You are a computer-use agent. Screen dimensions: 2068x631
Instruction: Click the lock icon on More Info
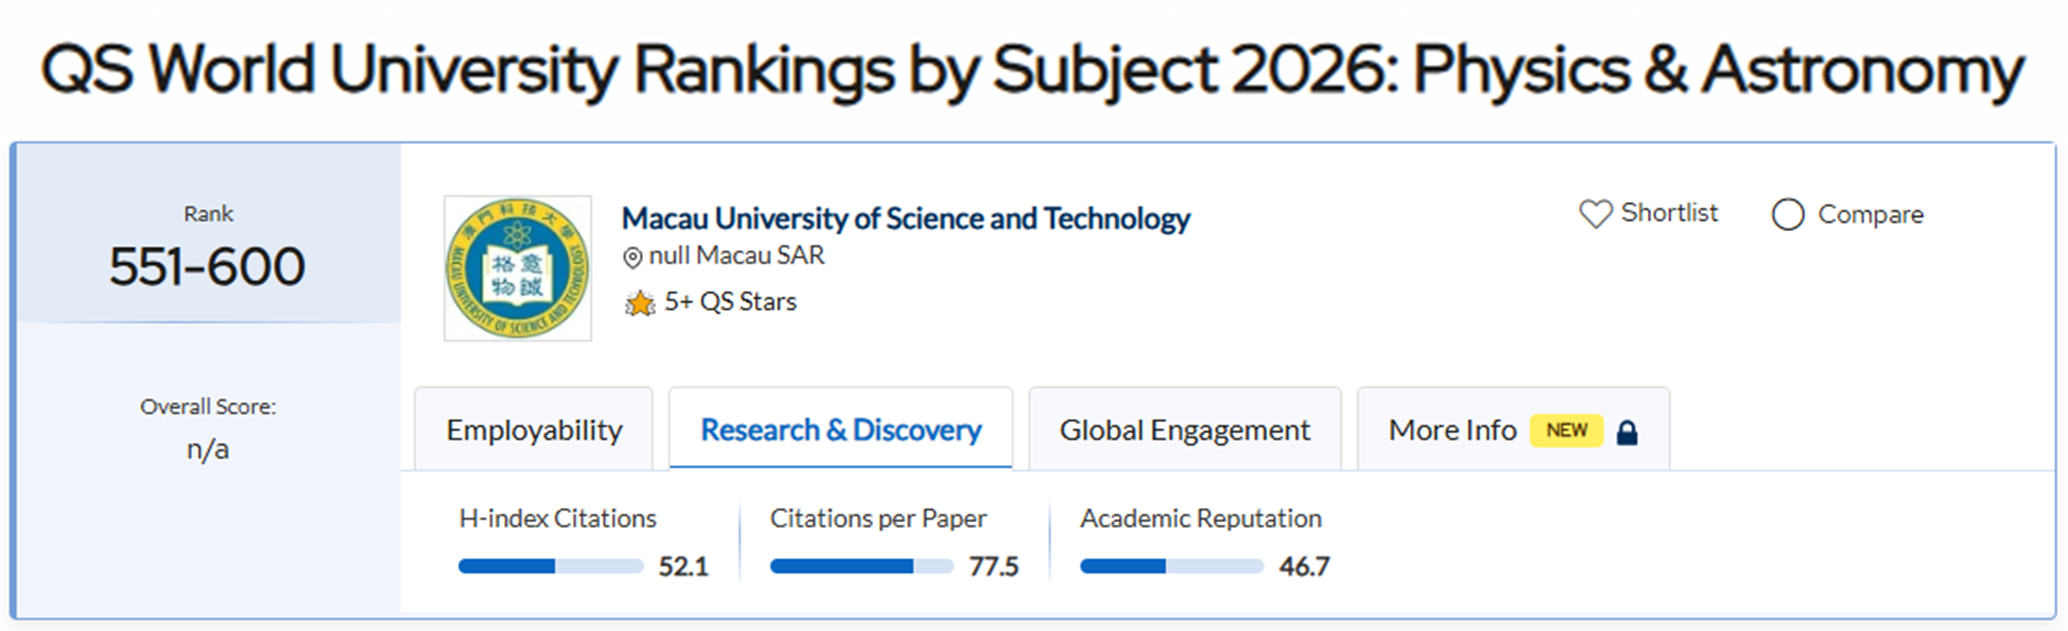click(1627, 432)
